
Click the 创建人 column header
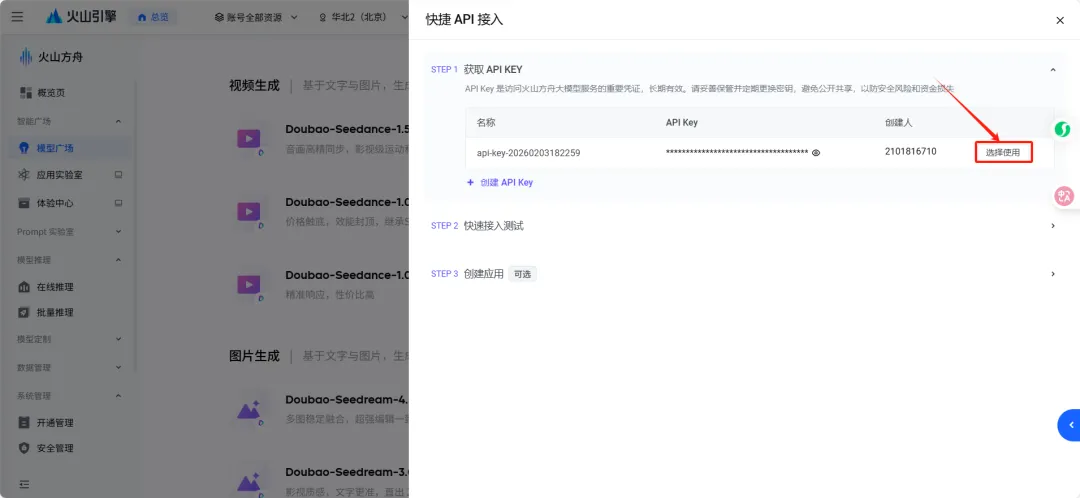click(x=898, y=123)
